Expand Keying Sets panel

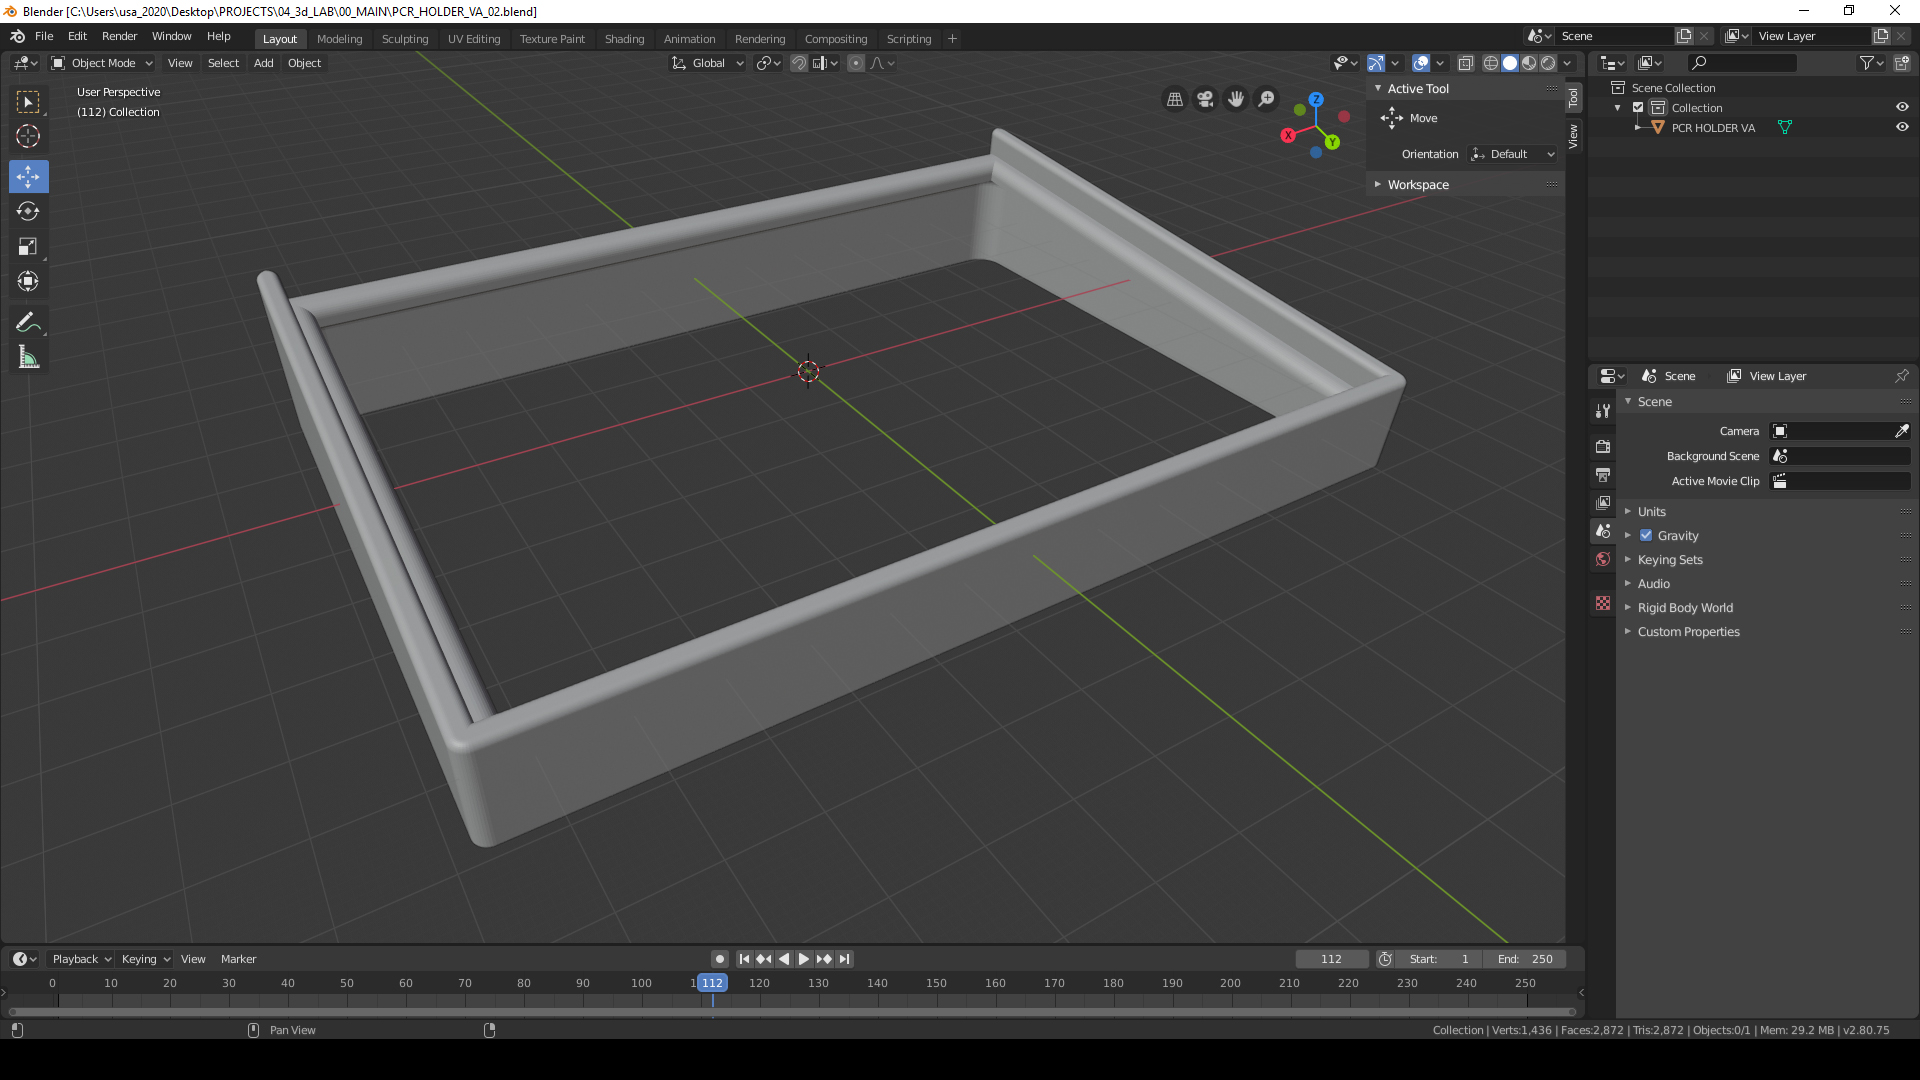[x=1669, y=560]
